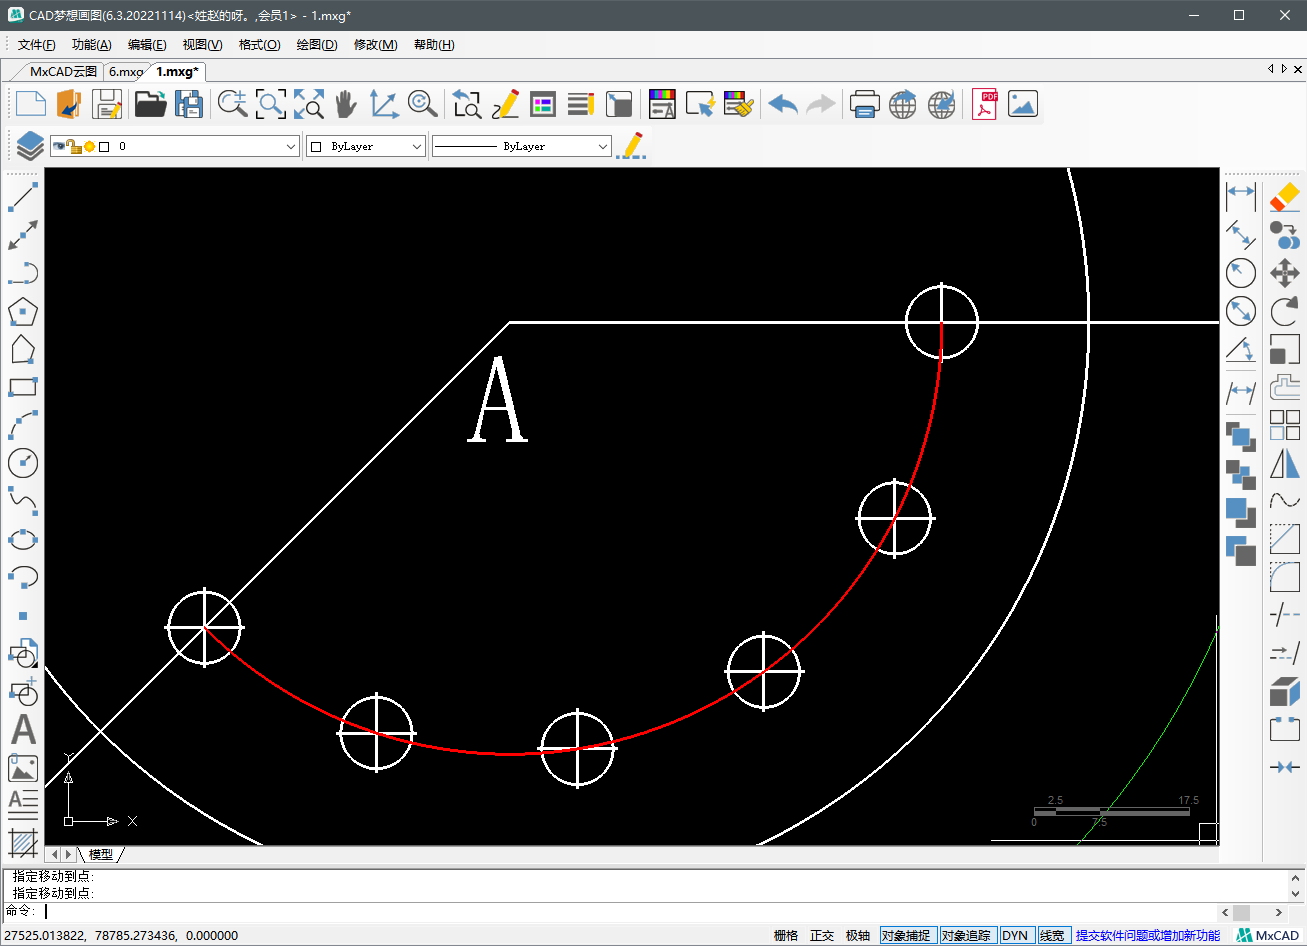Image resolution: width=1307 pixels, height=946 pixels.
Task: Select the Spline curve tool
Action: pyautogui.click(x=23, y=500)
